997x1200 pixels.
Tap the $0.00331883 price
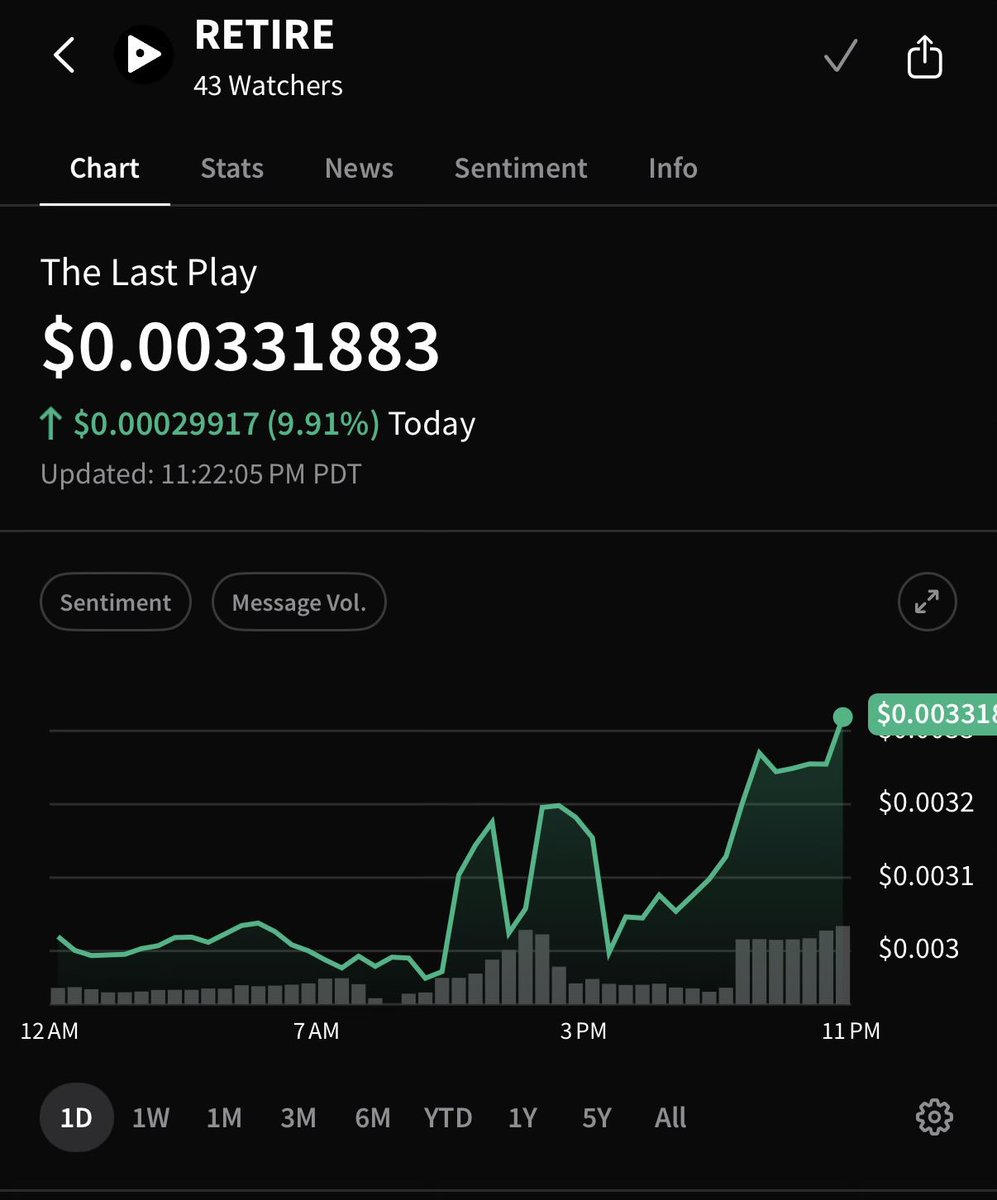pos(240,347)
